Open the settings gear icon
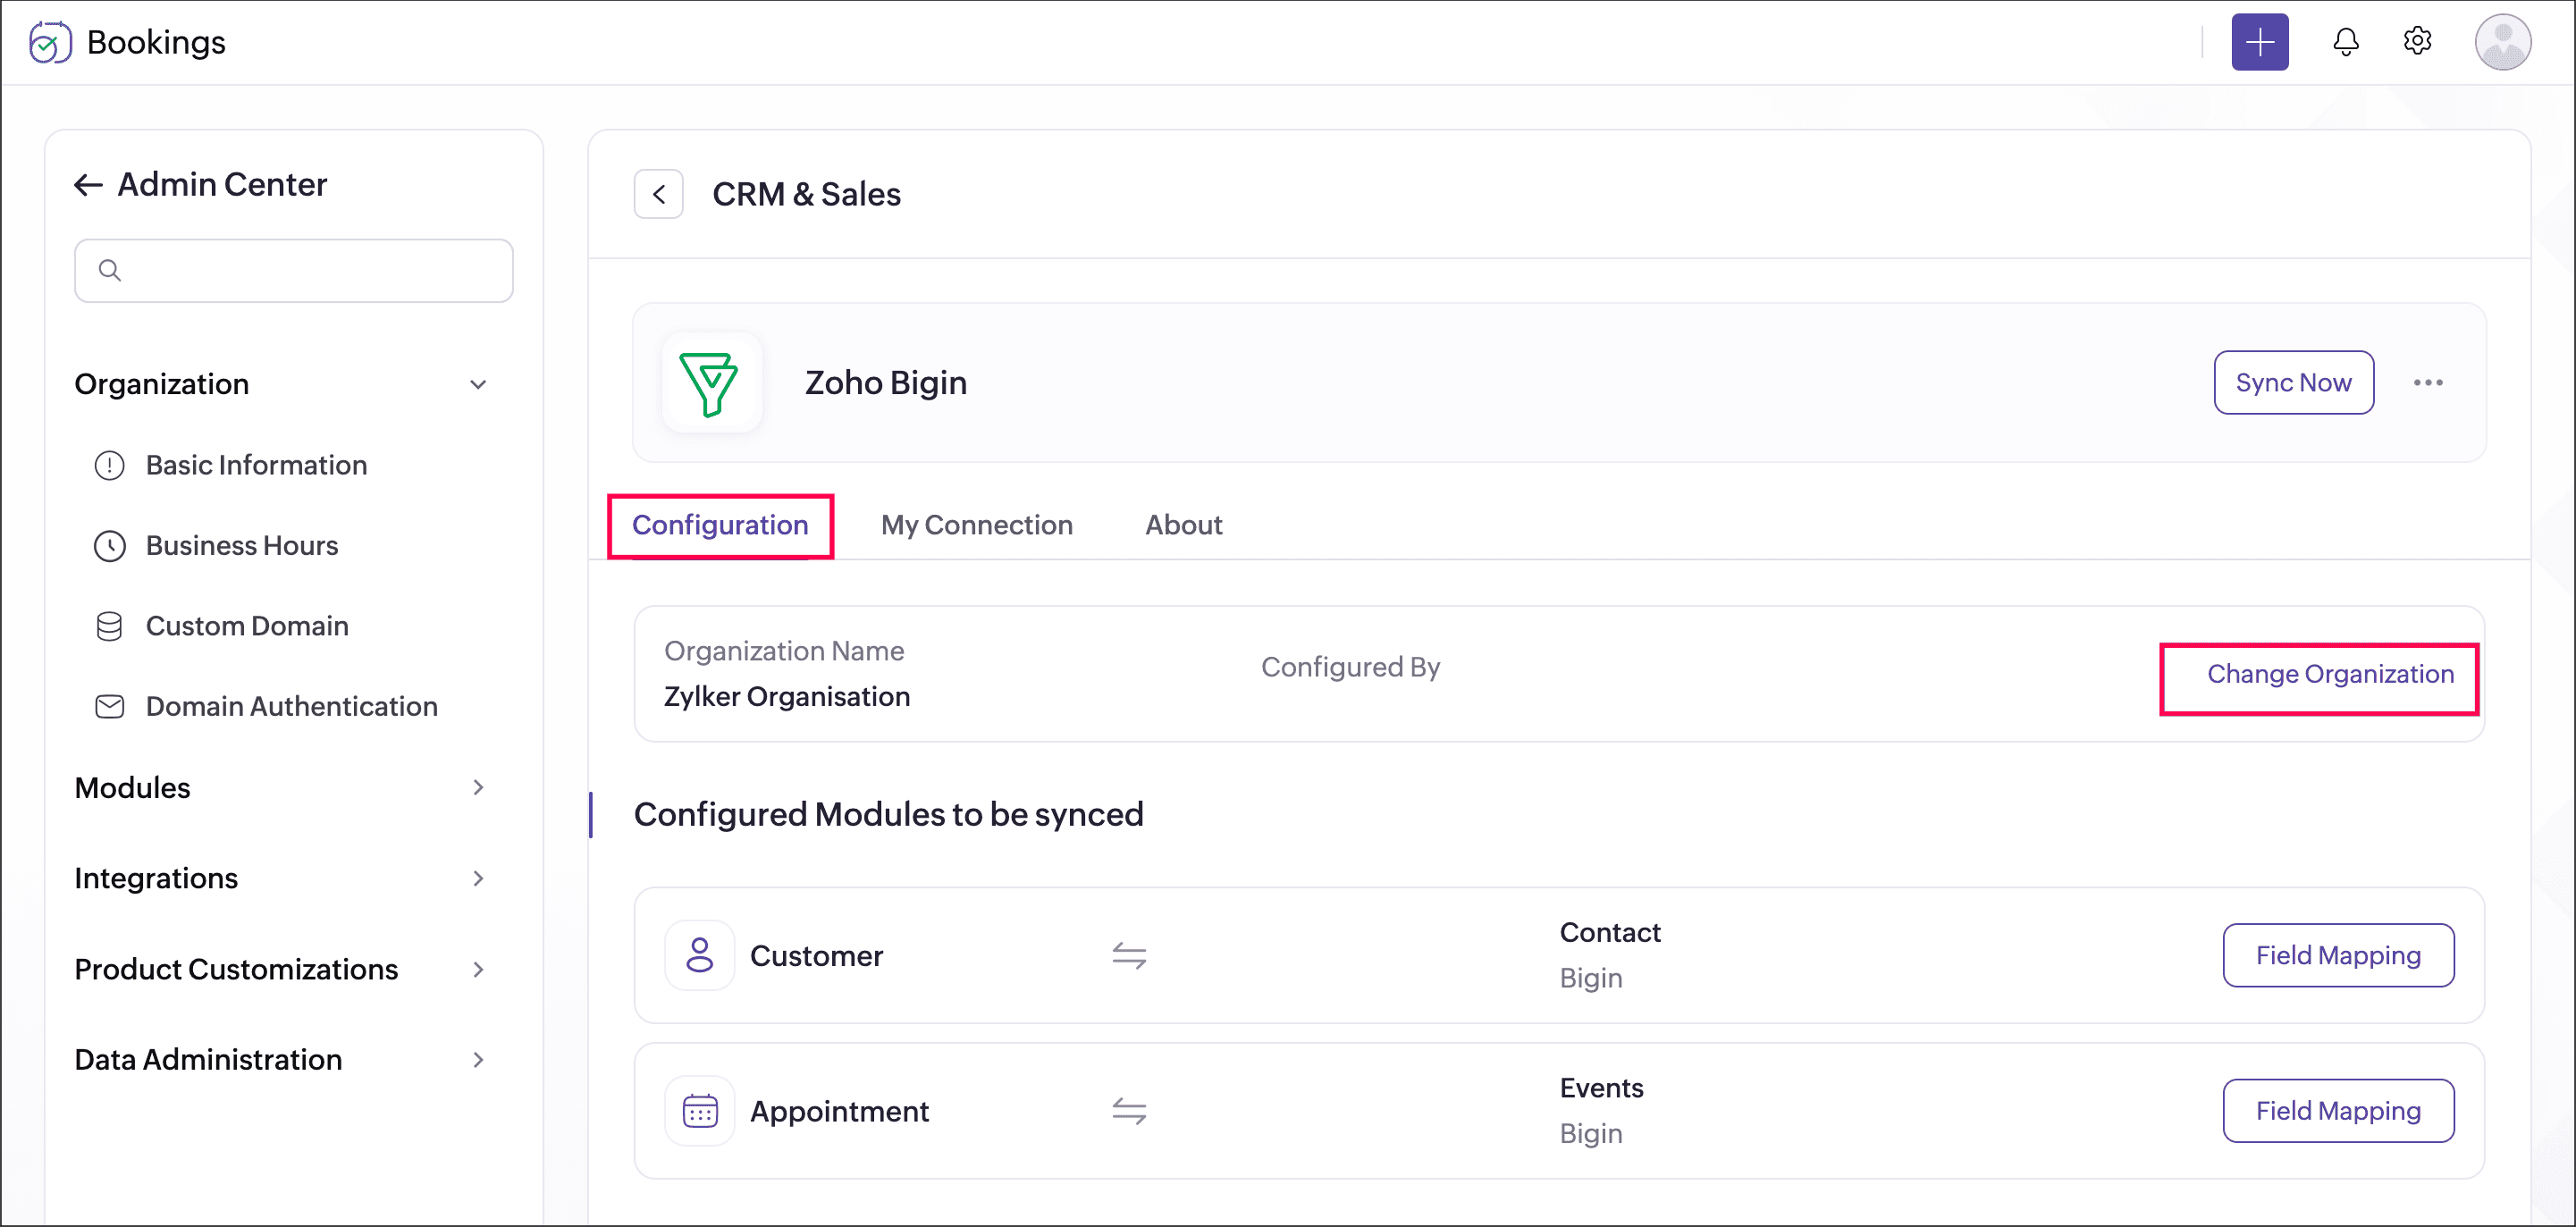The width and height of the screenshot is (2576, 1227). [x=2417, y=42]
